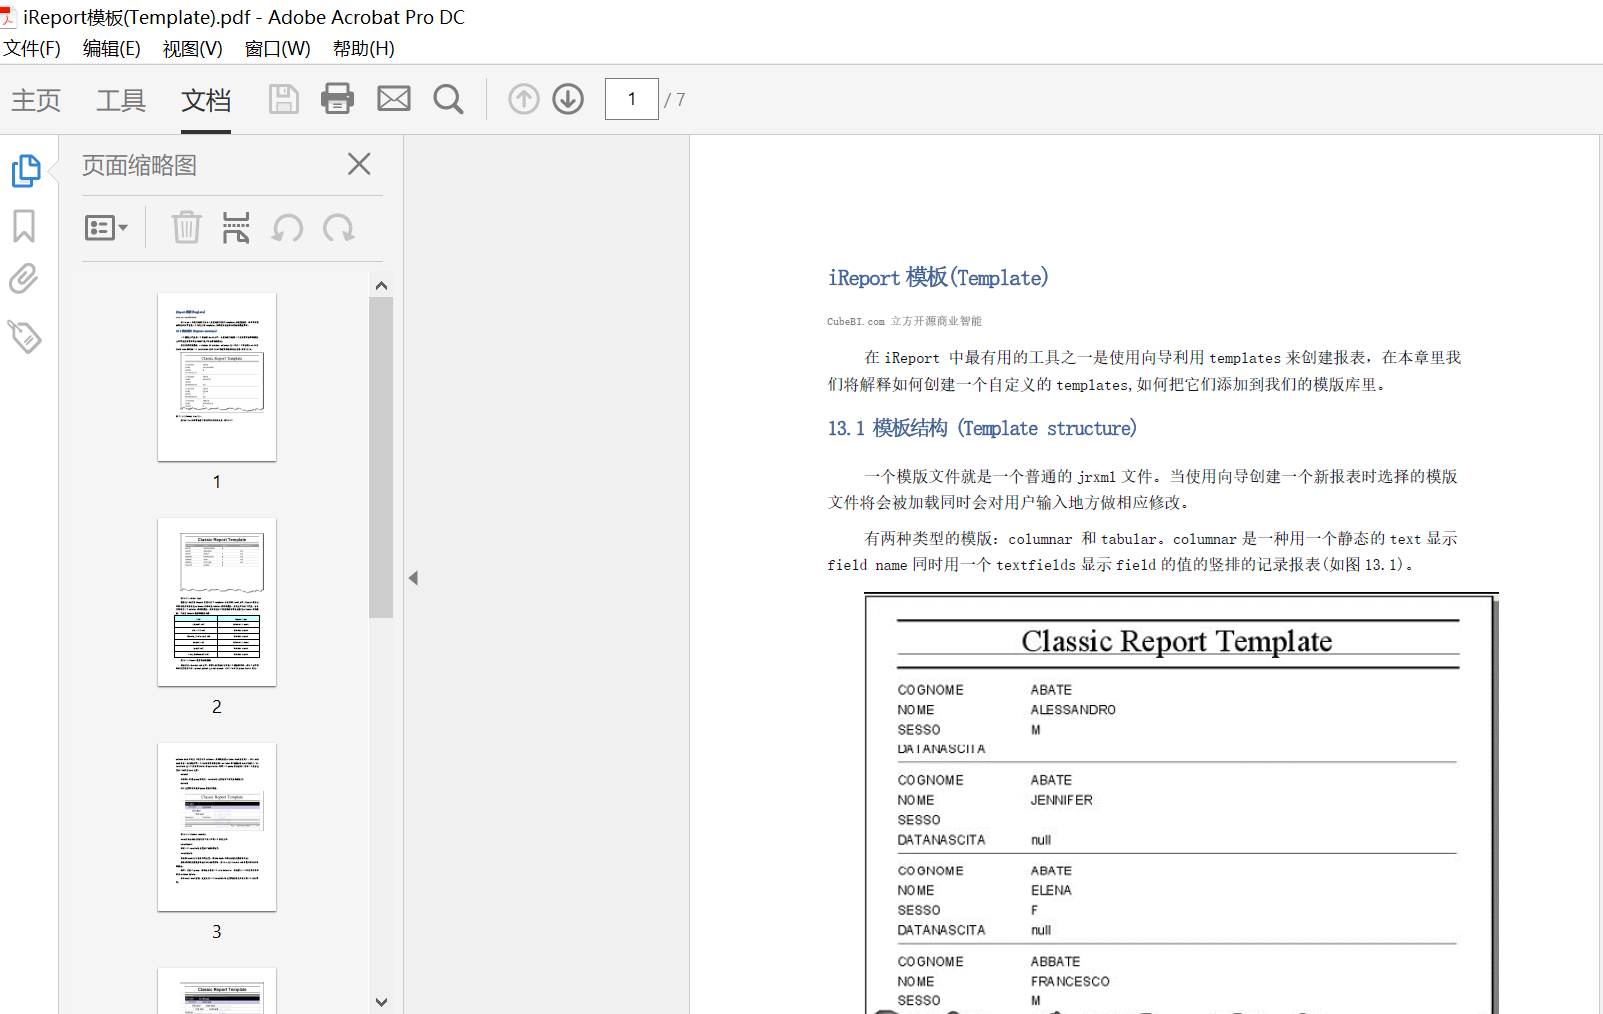
Task: Click the thumbnails panel scrollbar thumb
Action: click(381, 458)
